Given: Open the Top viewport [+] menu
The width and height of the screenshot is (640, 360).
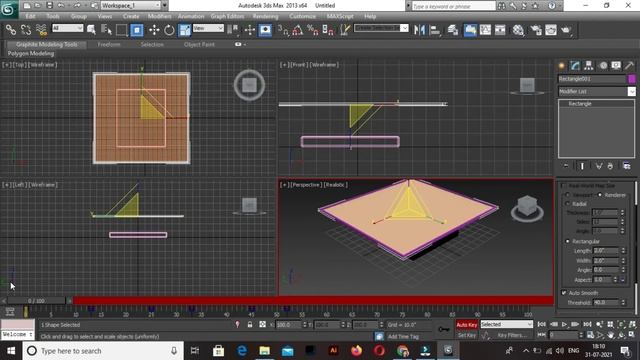Looking at the screenshot, I should tap(6, 64).
